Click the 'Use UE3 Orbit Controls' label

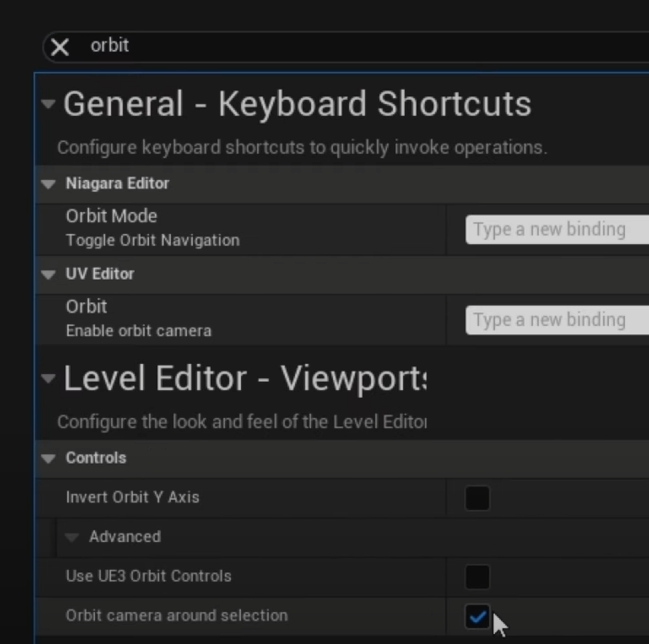(x=148, y=576)
